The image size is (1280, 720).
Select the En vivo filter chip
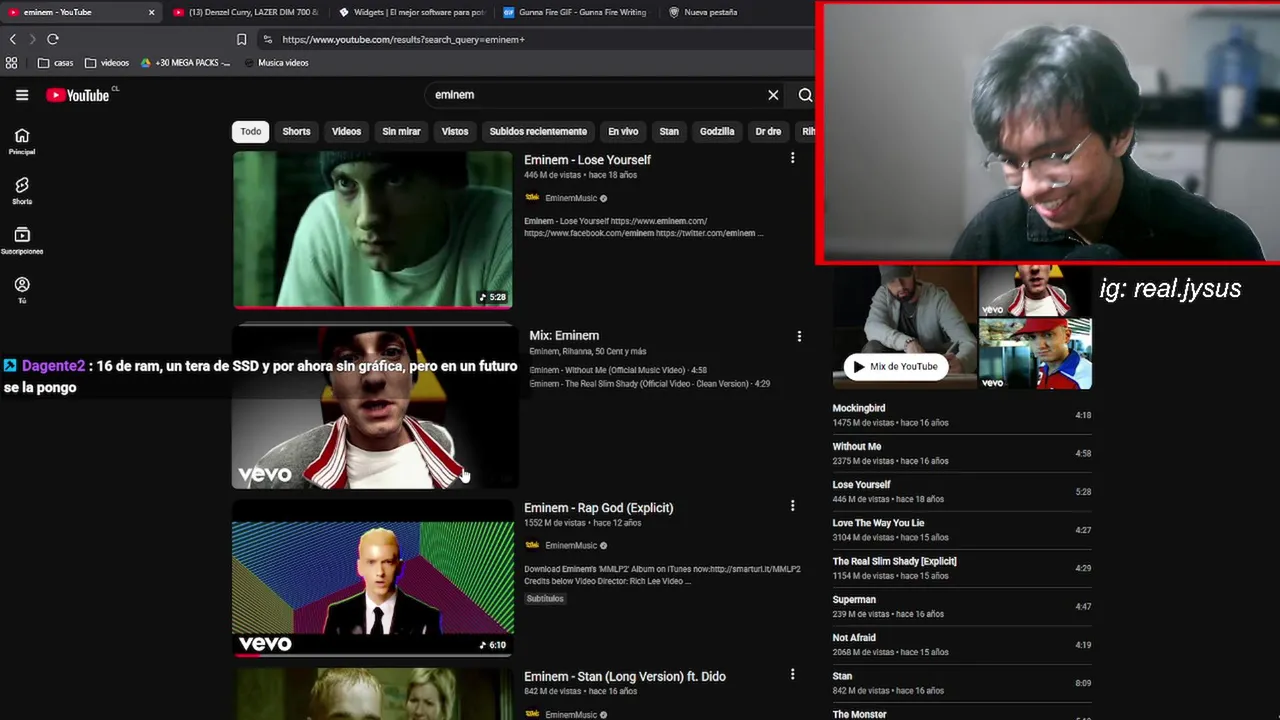tap(623, 131)
